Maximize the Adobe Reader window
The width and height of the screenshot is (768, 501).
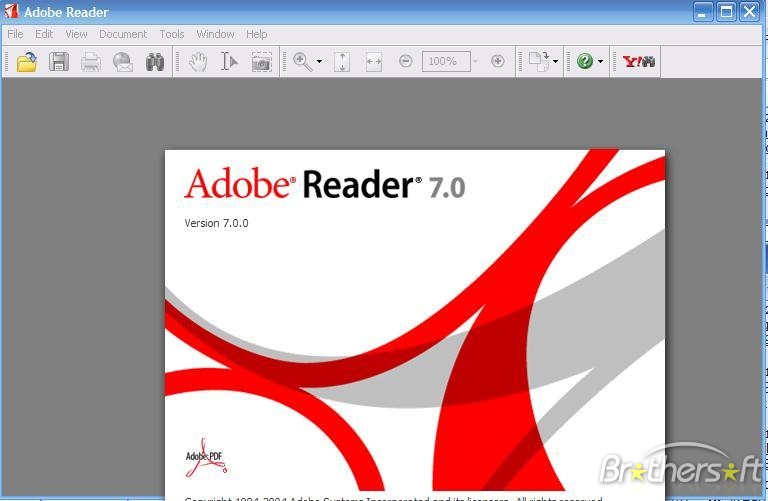pos(726,12)
